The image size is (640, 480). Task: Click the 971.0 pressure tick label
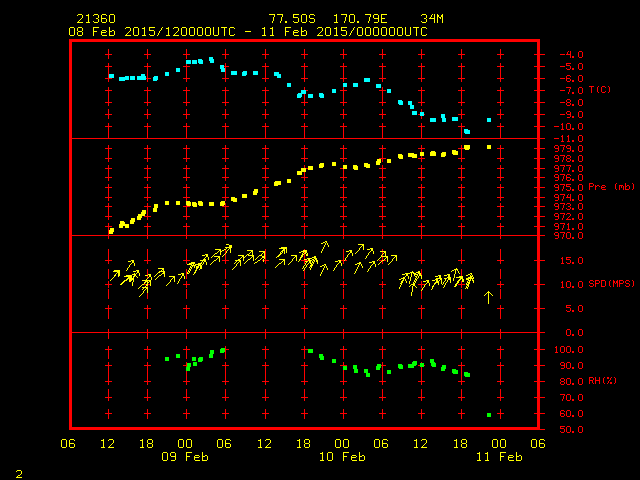[569, 226]
